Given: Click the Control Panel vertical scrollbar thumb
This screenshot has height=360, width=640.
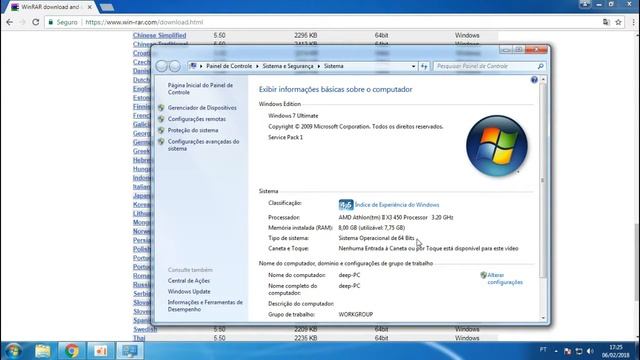Looking at the screenshot, I should [543, 180].
